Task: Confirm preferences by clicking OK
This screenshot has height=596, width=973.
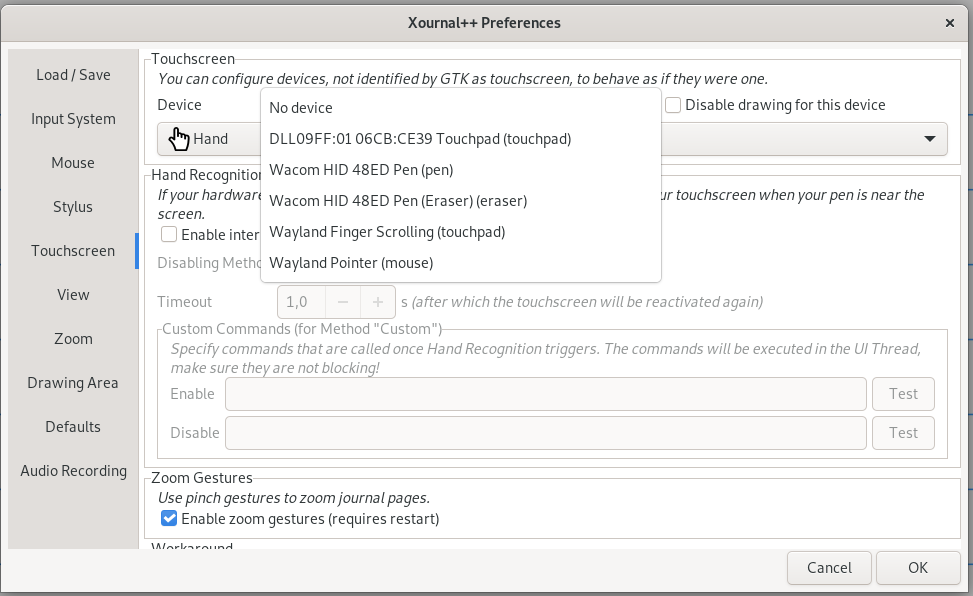Action: (917, 567)
